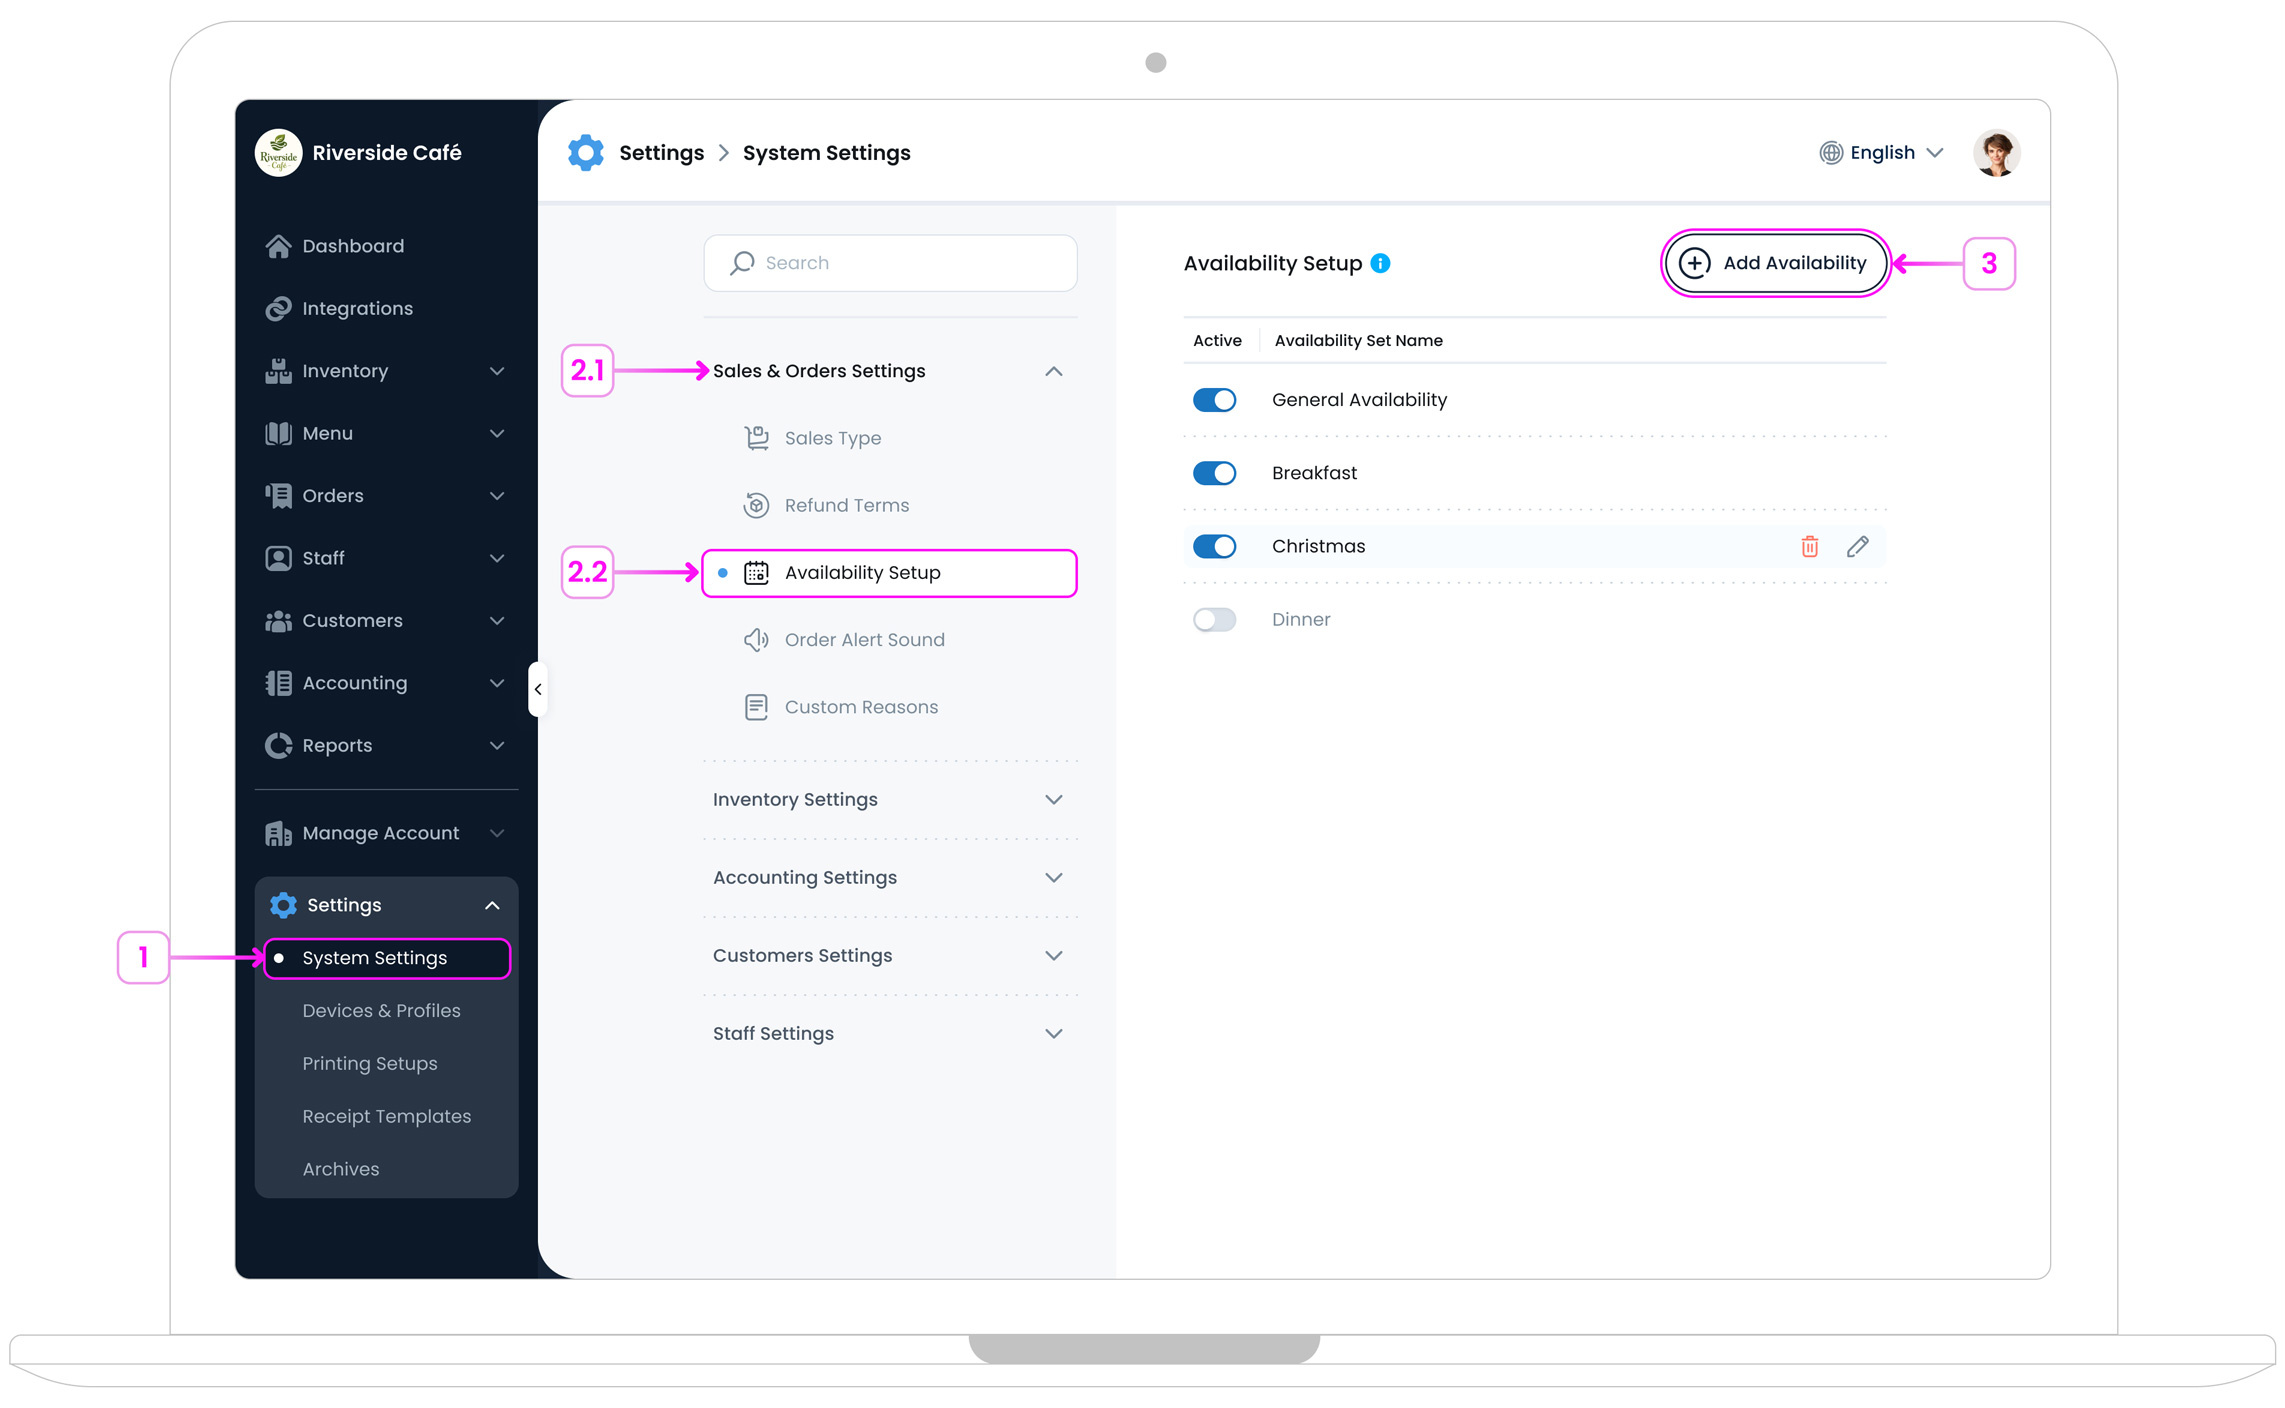Collapse the Sales & Orders Settings section
This screenshot has height=1408, width=2285.
pyautogui.click(x=1053, y=371)
